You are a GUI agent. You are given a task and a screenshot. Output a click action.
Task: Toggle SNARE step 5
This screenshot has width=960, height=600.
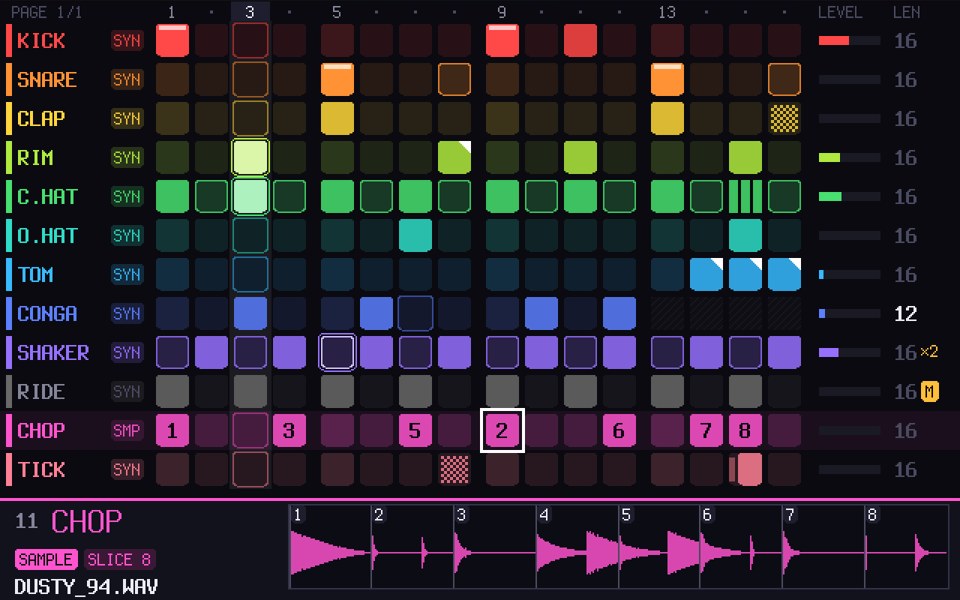pyautogui.click(x=337, y=80)
